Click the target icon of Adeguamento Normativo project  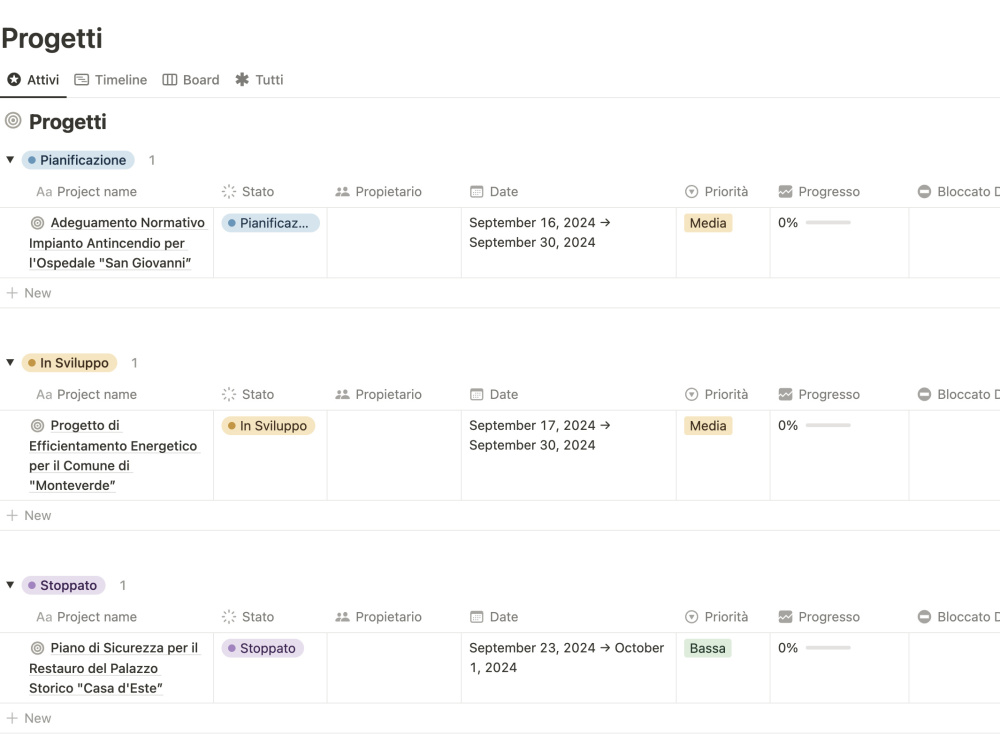pyautogui.click(x=38, y=223)
